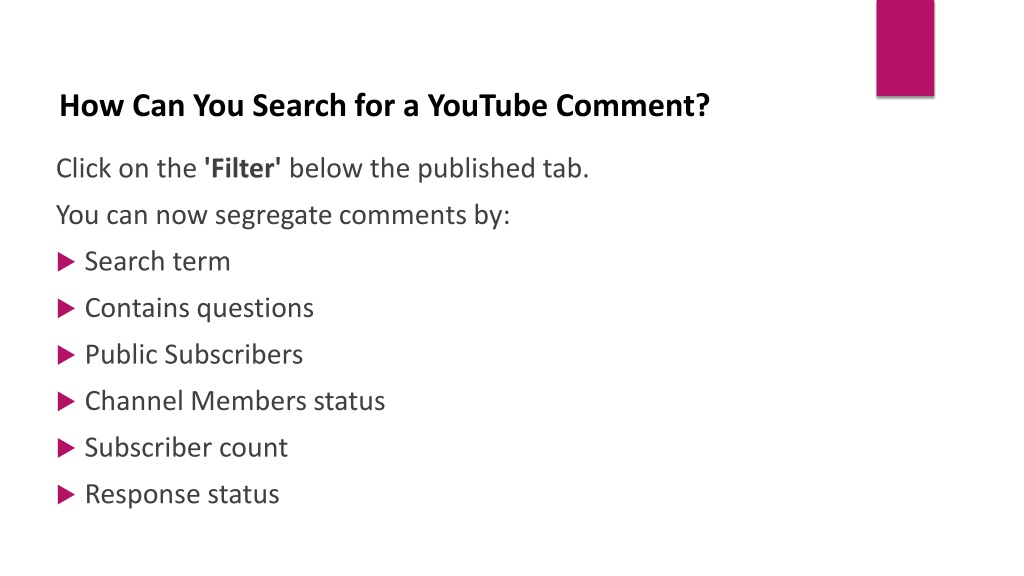Click the arrow bullet beside Response status
This screenshot has width=1024, height=576.
(x=66, y=494)
